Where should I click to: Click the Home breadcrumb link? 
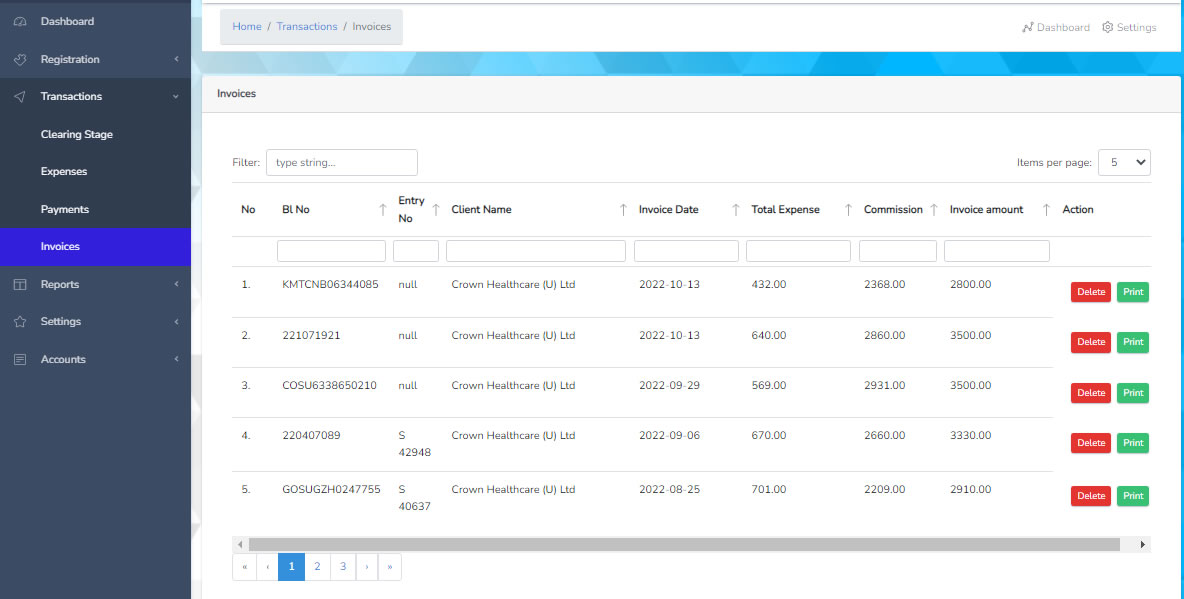click(247, 27)
